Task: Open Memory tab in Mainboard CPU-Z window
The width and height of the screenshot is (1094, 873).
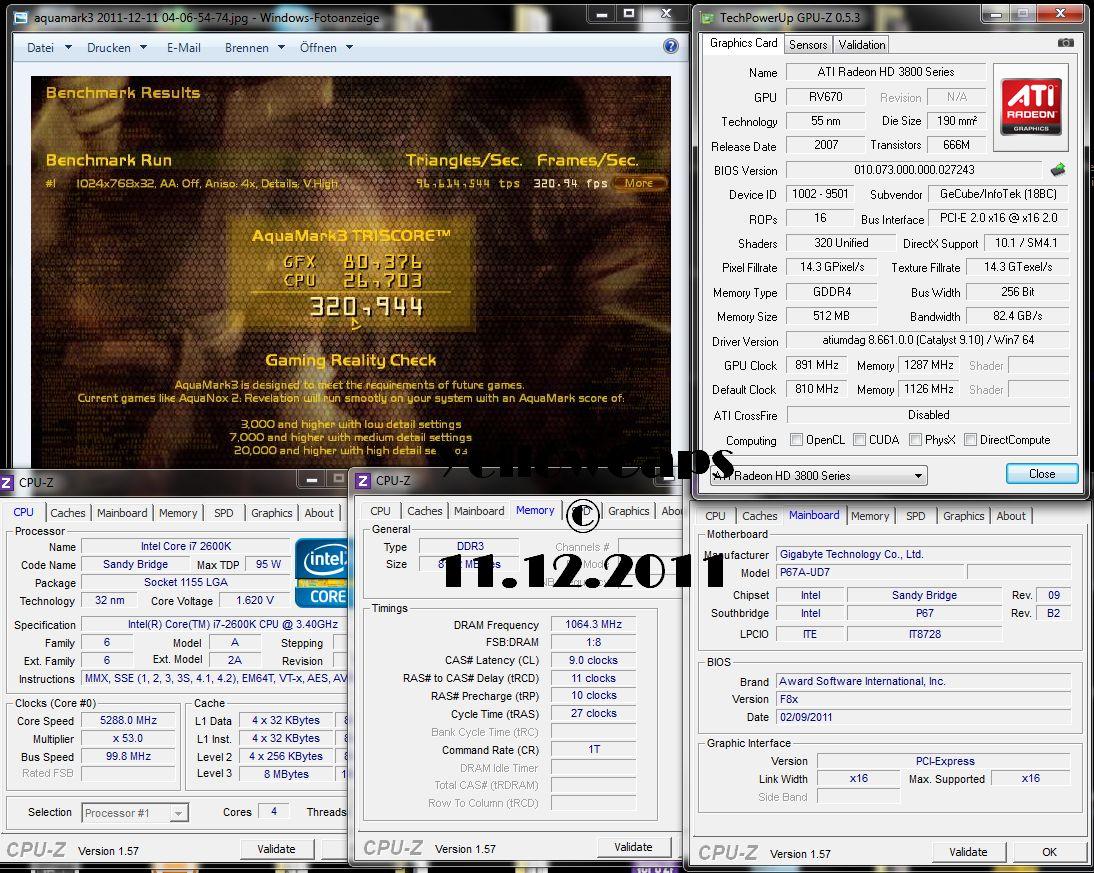Action: tap(870, 516)
